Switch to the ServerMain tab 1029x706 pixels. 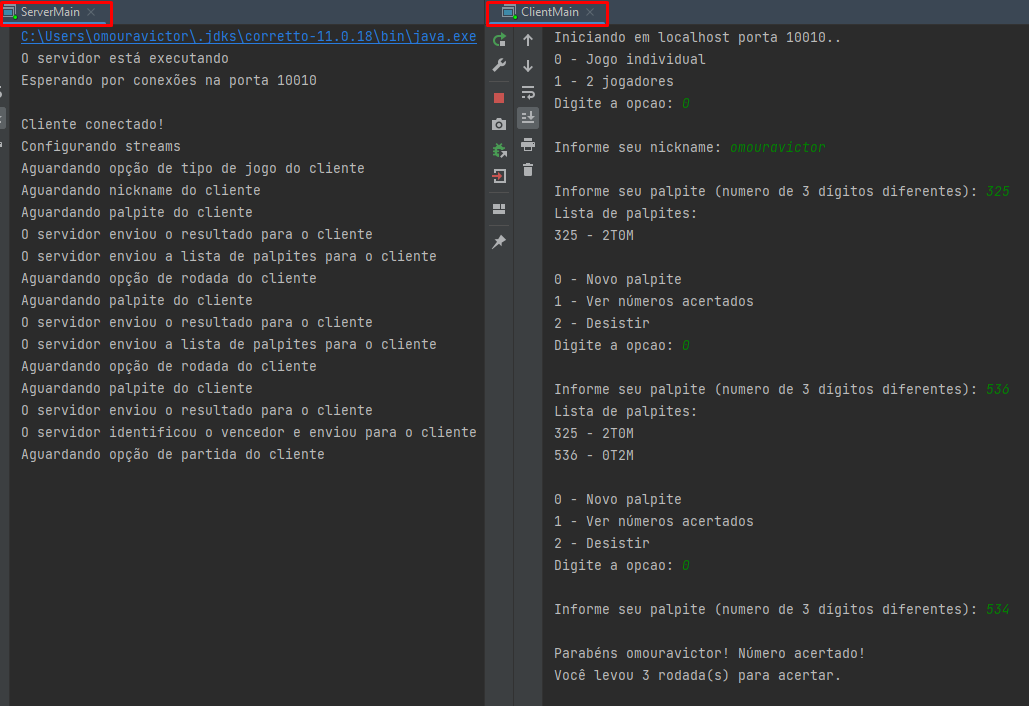(50, 12)
